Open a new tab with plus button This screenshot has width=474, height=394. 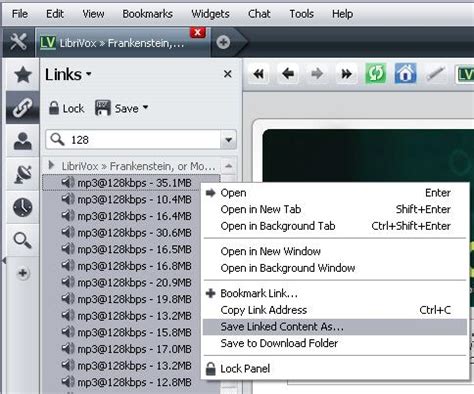[223, 42]
